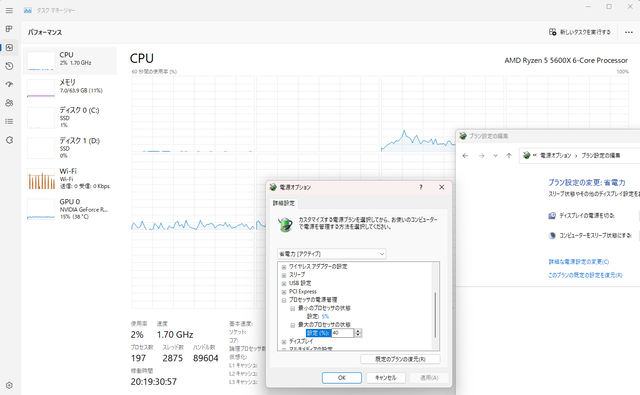Image resolution: width=640 pixels, height=395 pixels.
Task: Click sleep moon icon beside コンピューターをスリープ状態にする
Action: coord(552,235)
